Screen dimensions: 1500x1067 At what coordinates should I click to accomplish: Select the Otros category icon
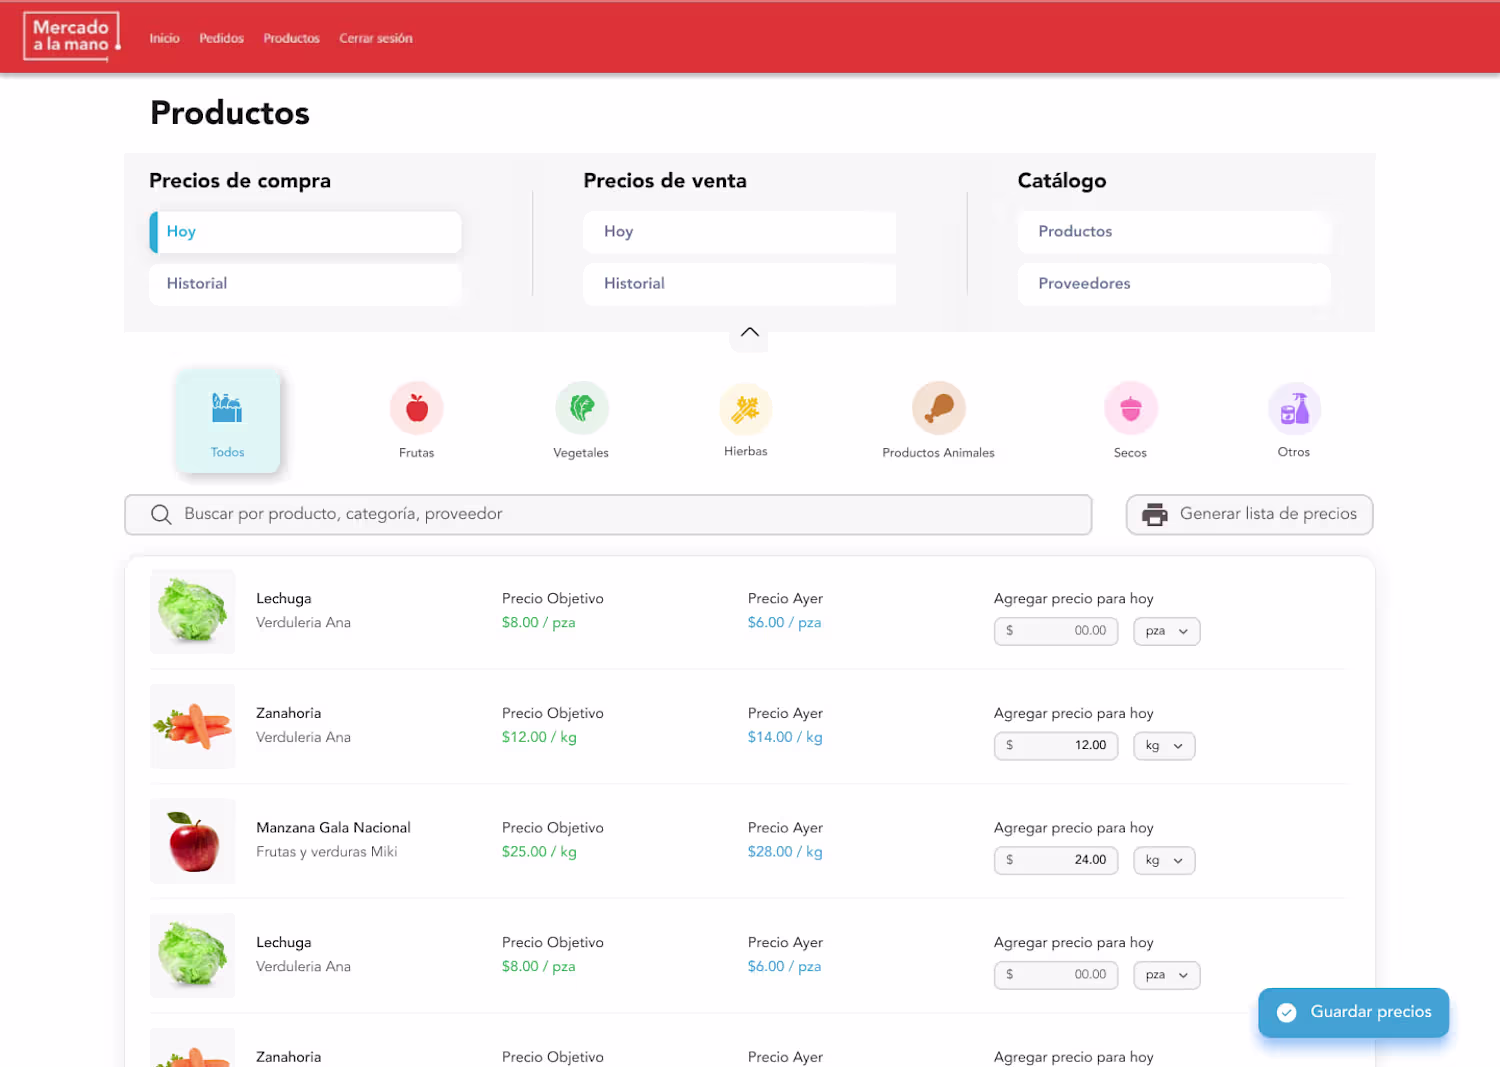(1294, 408)
